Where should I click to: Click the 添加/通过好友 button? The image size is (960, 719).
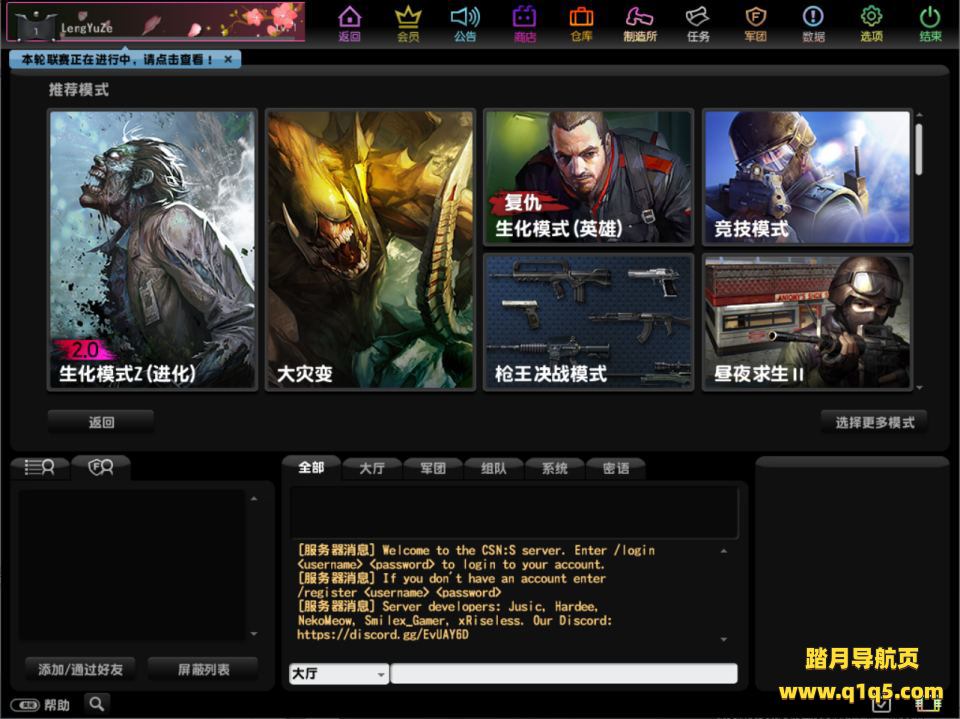(x=80, y=669)
